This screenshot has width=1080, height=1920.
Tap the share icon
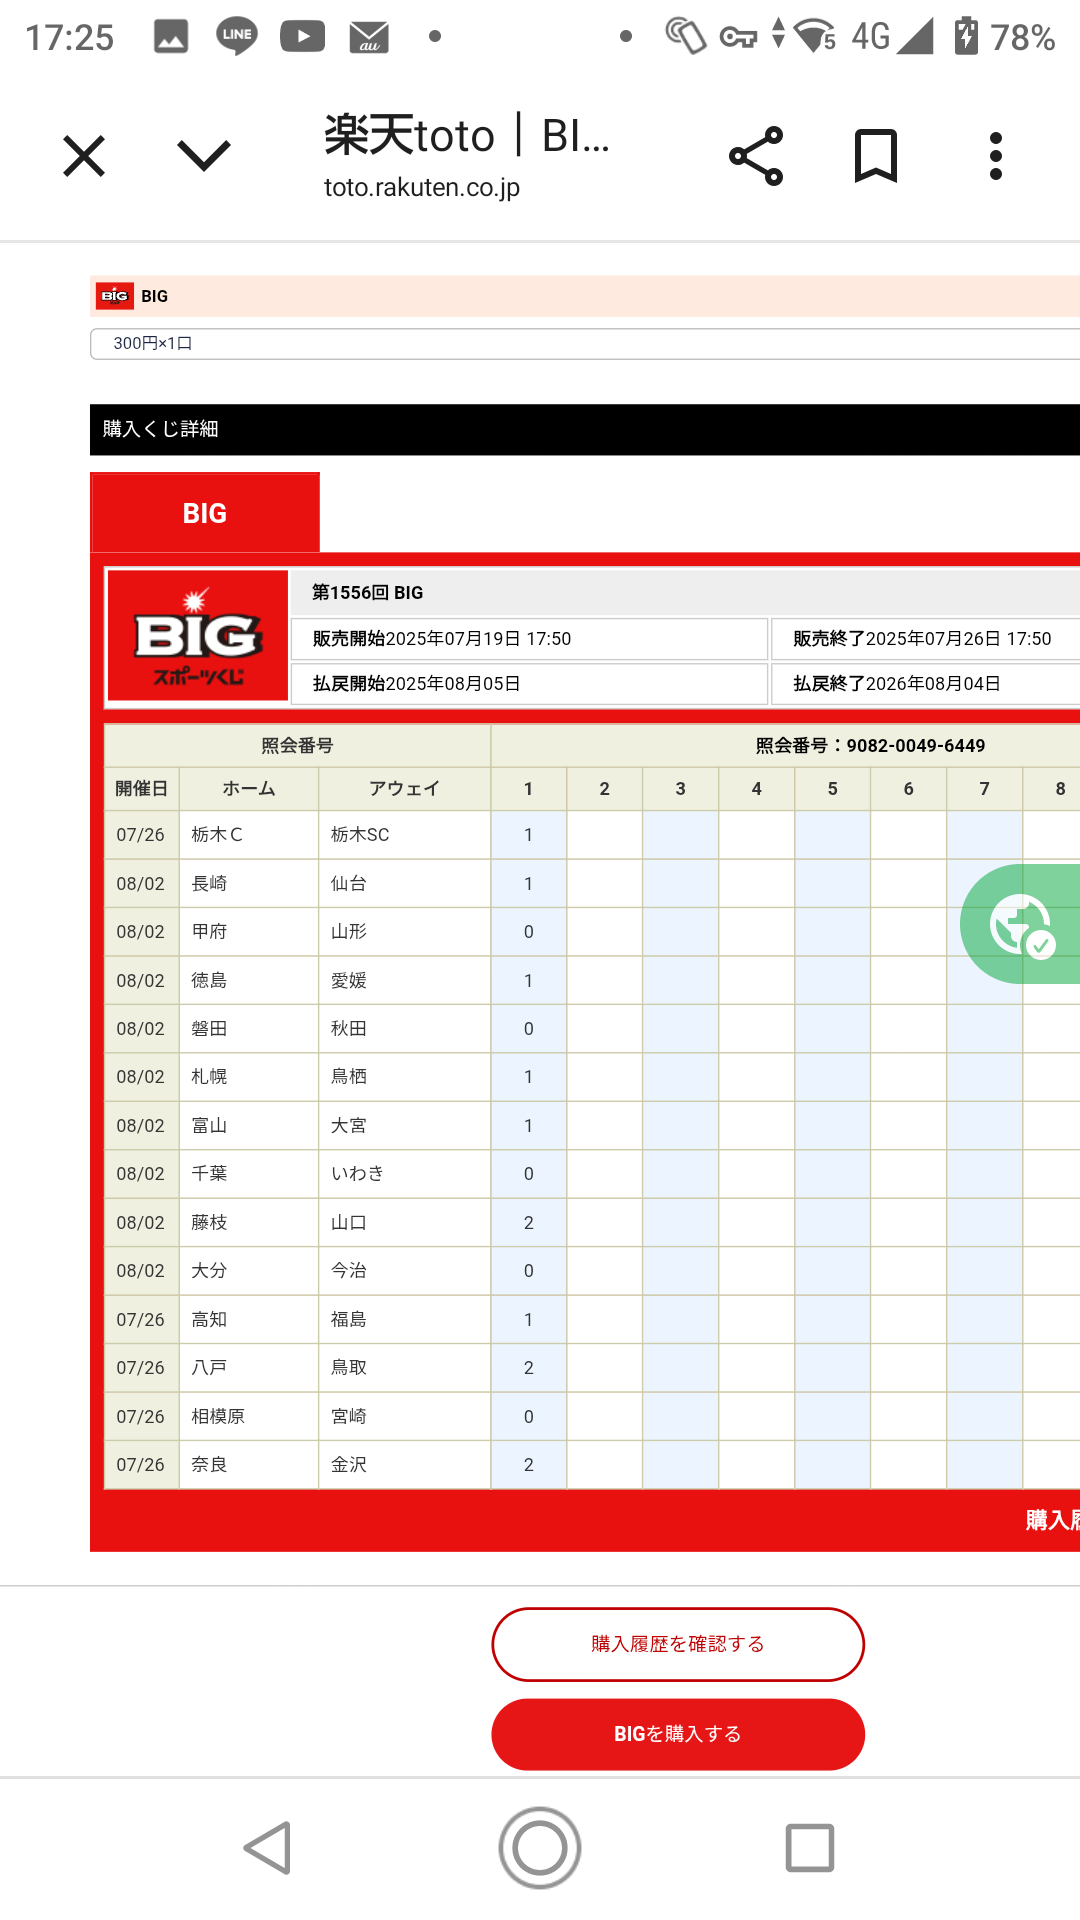(756, 156)
